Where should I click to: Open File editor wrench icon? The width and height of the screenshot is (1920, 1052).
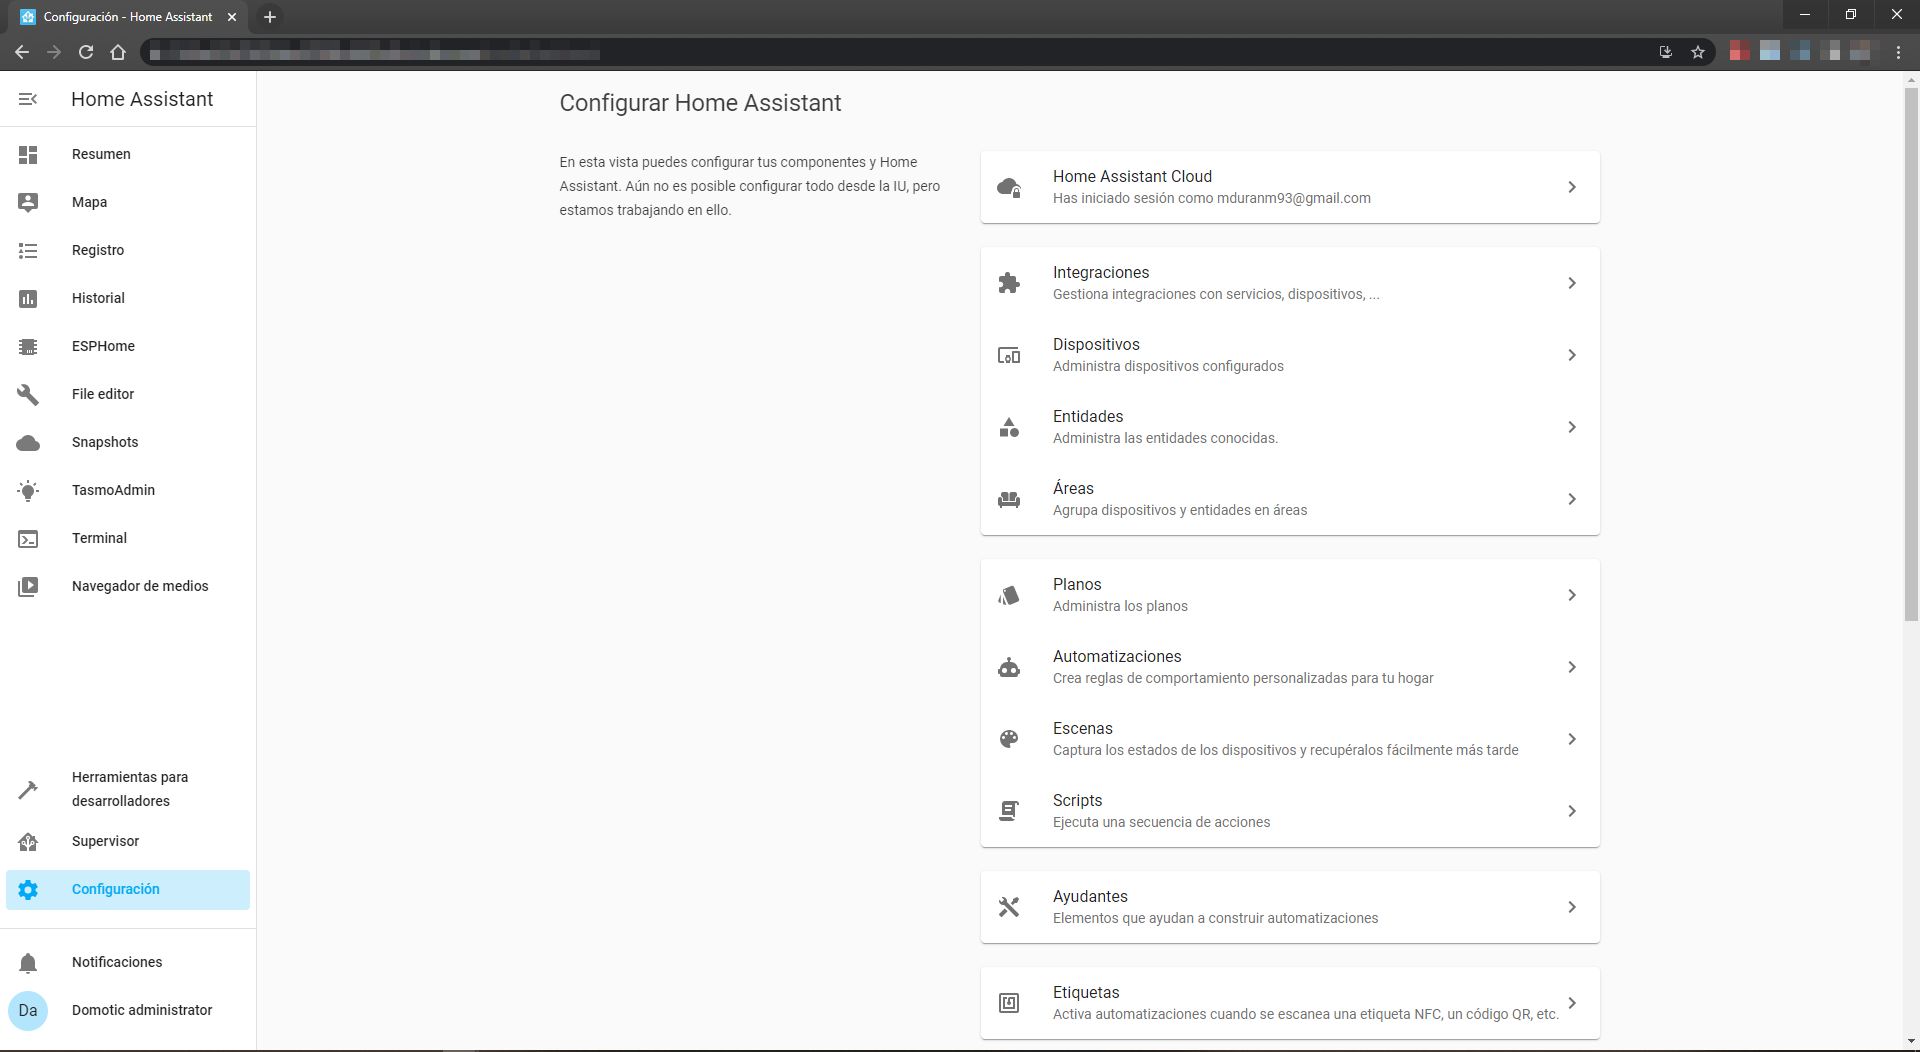[x=28, y=395]
